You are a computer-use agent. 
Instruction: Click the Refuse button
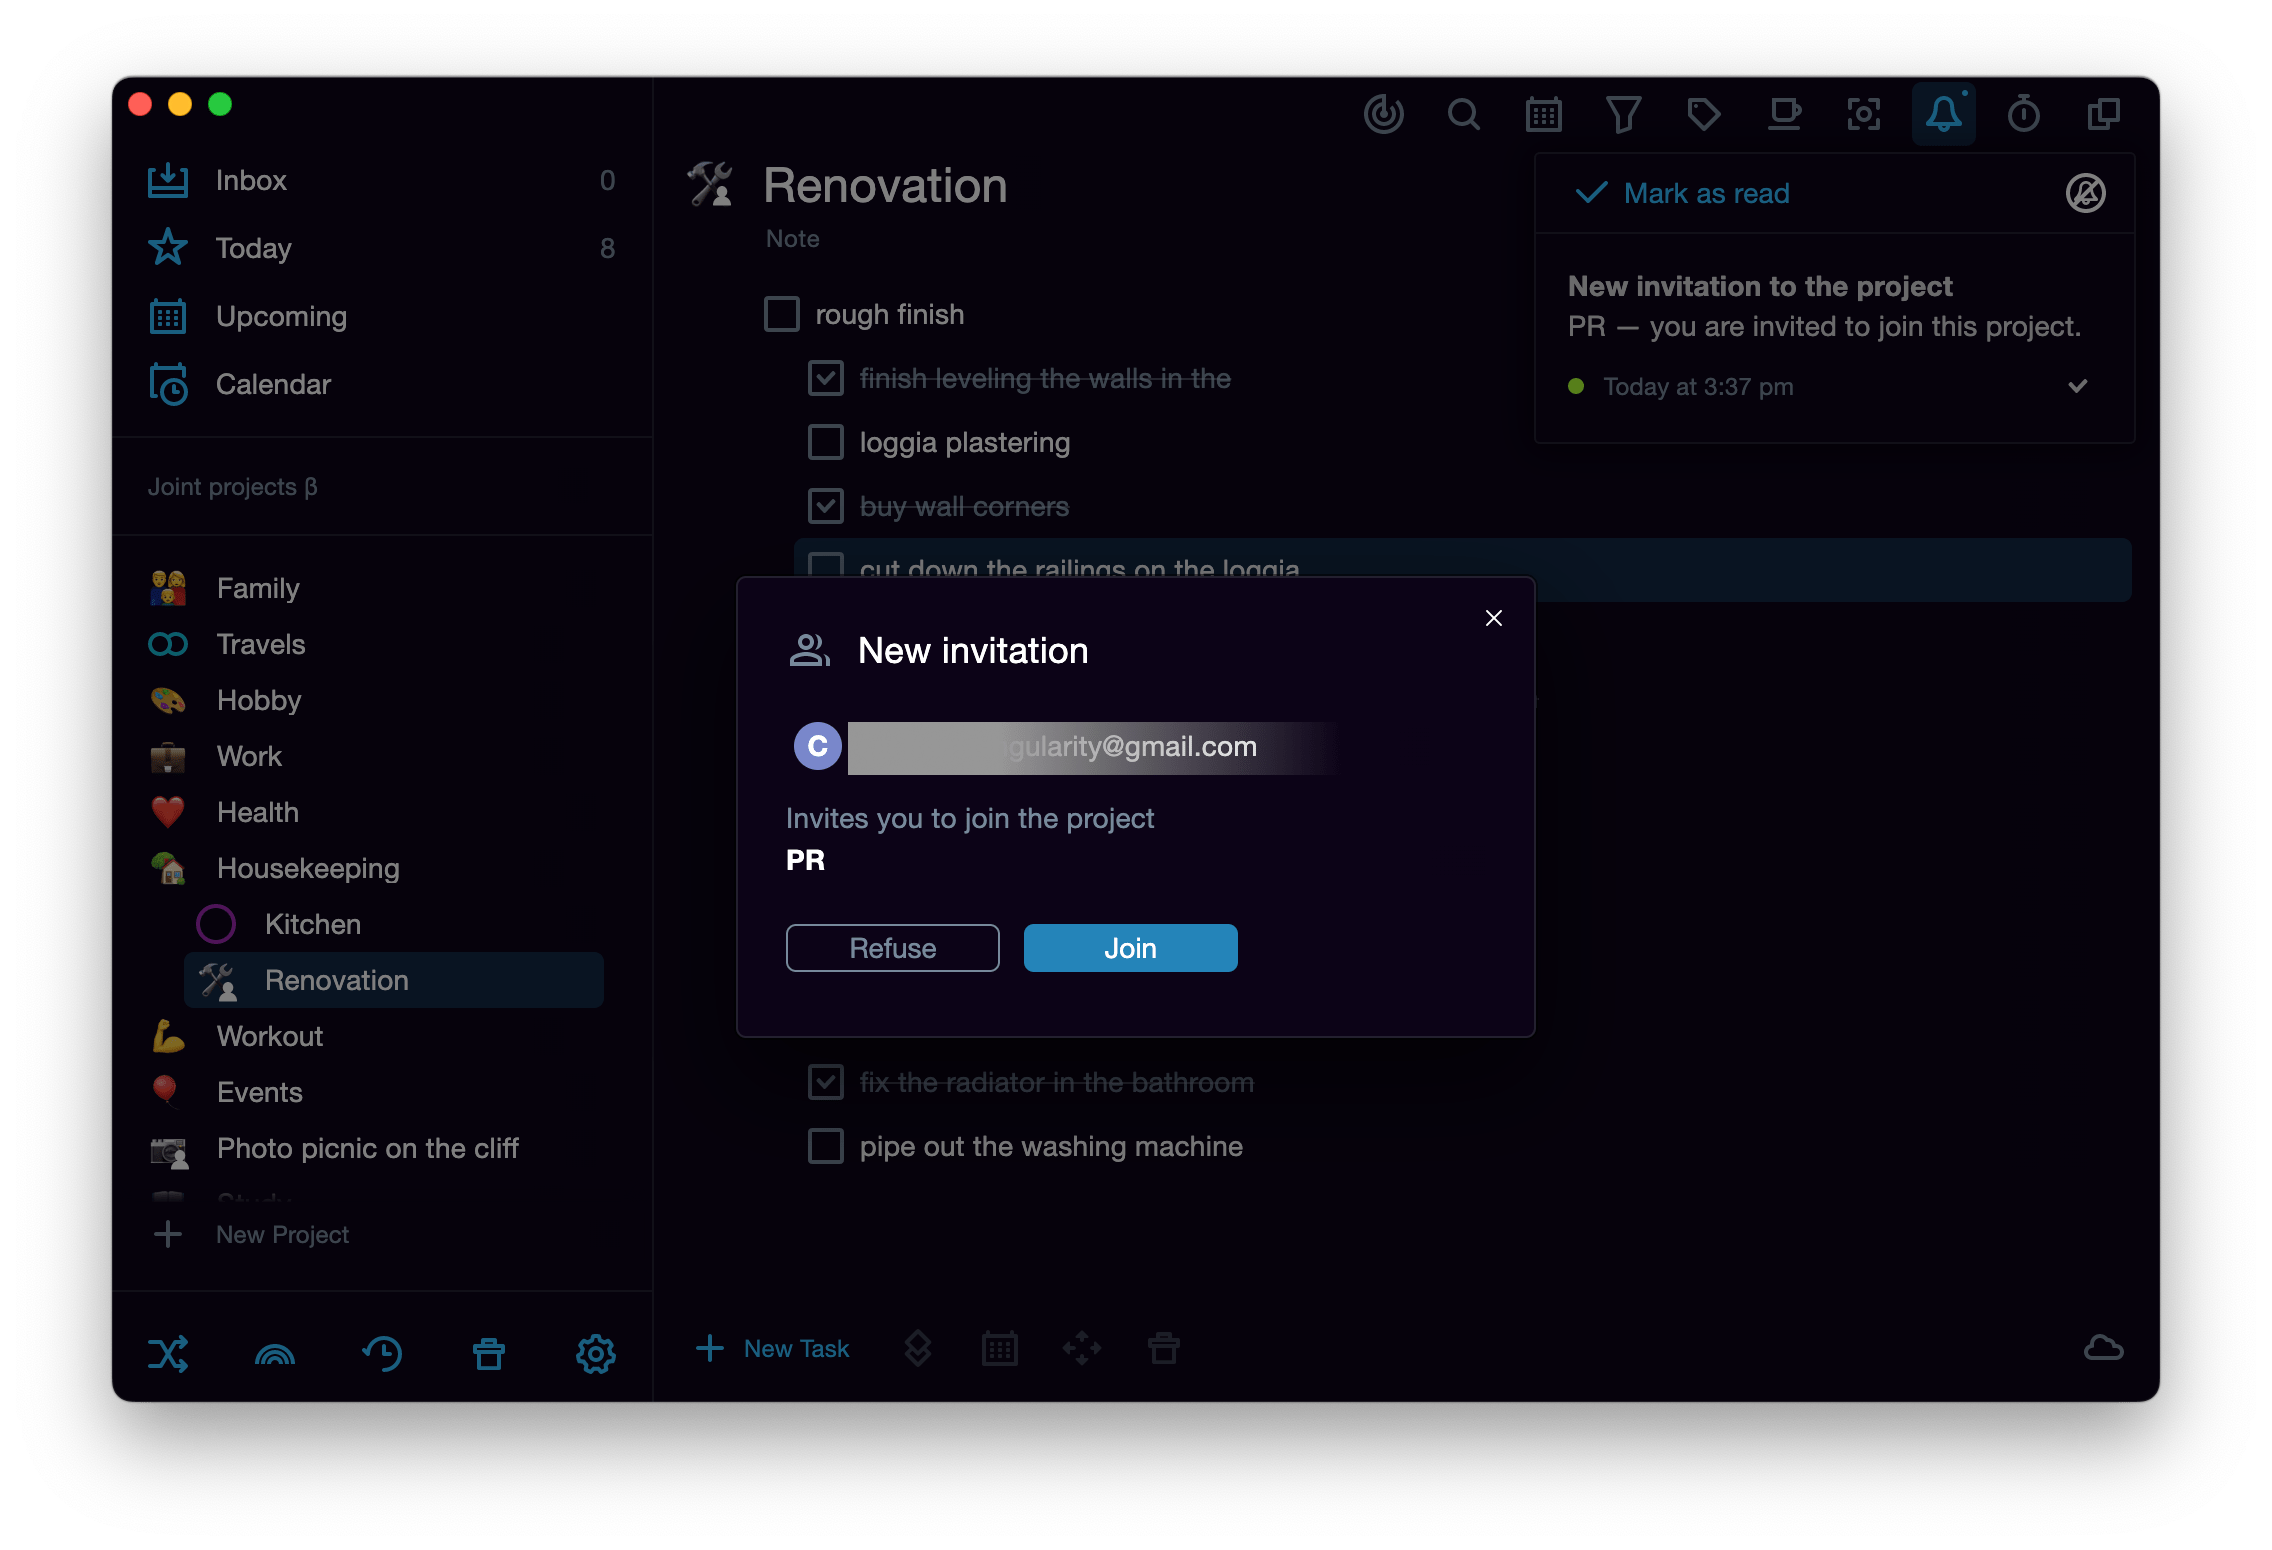tap(892, 948)
